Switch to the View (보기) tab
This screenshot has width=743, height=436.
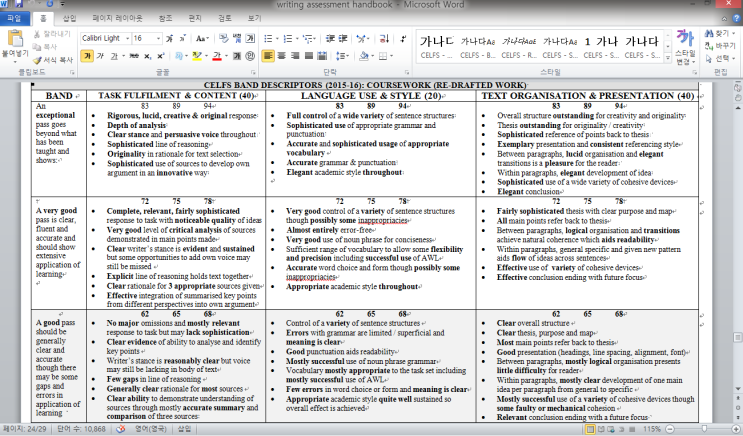pos(254,18)
